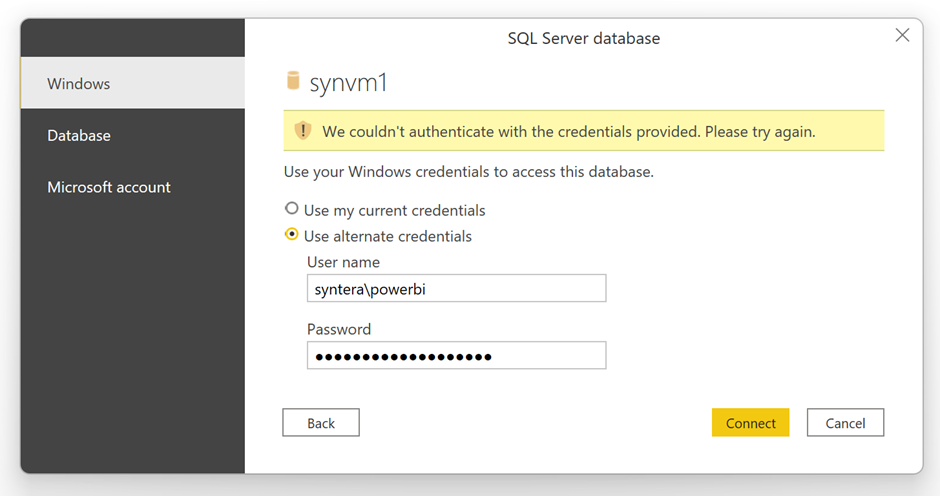Focus the Password input field
The image size is (940, 496).
pos(456,356)
